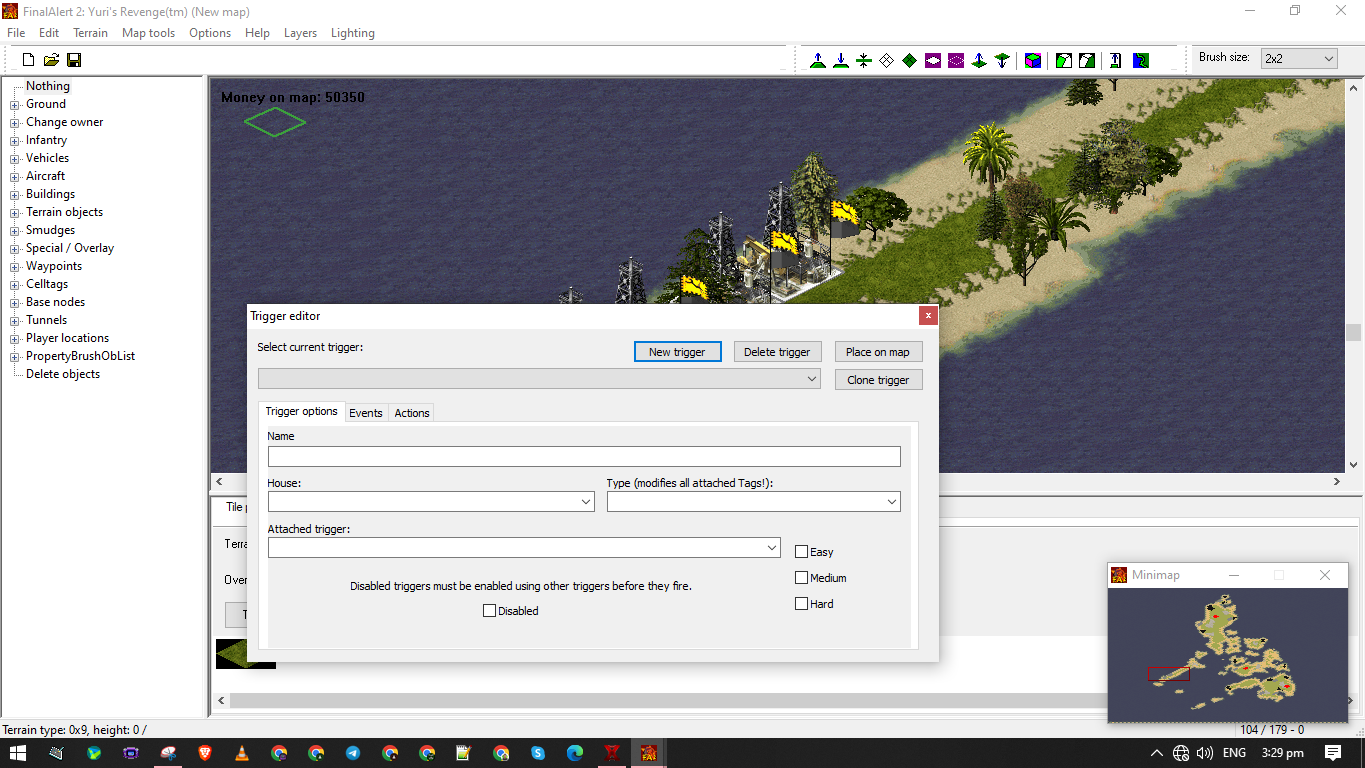Select Nothing in the object tree

point(48,86)
